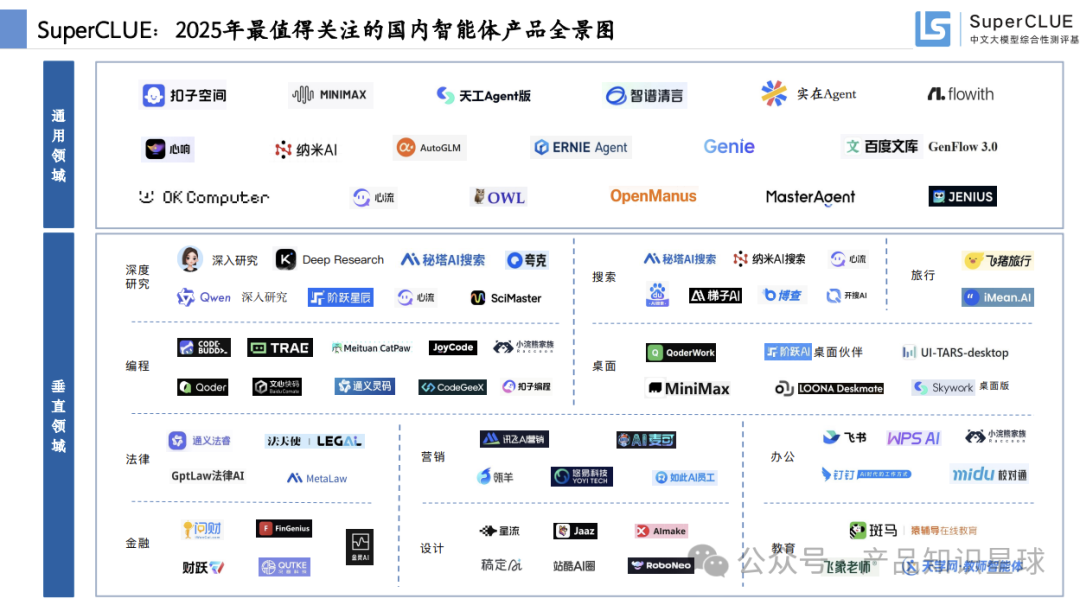The width and height of the screenshot is (1080, 605).
Task: Select the 智谱清言 logo
Action: click(649, 93)
